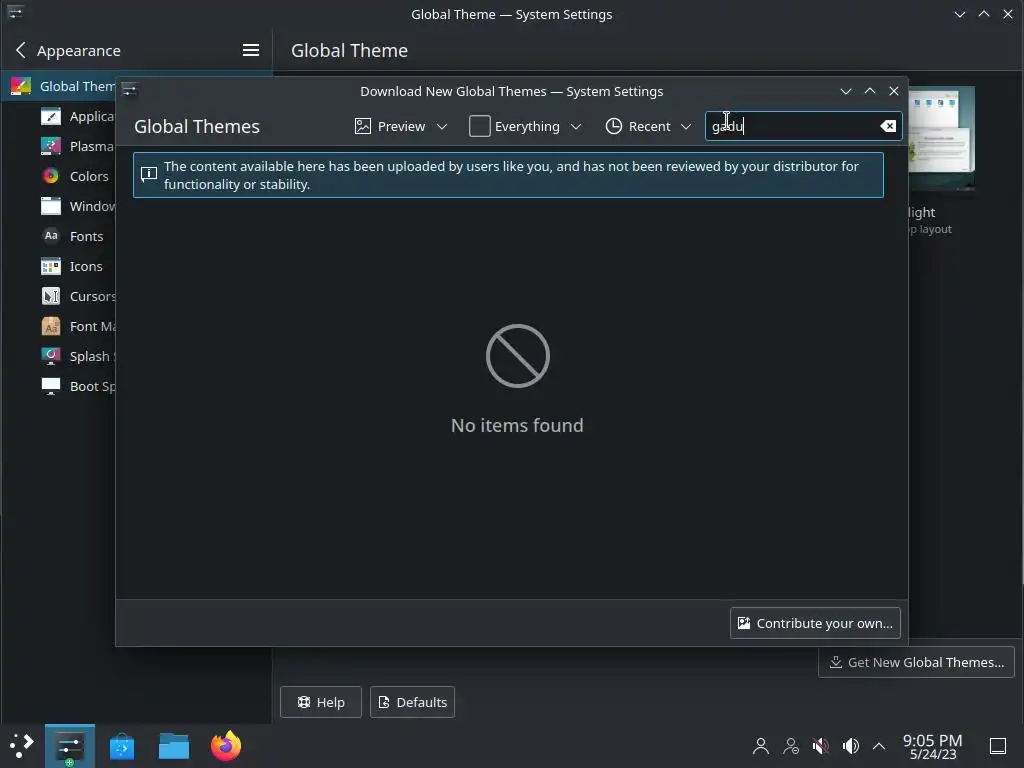Click the second user tray icon

pos(791,746)
